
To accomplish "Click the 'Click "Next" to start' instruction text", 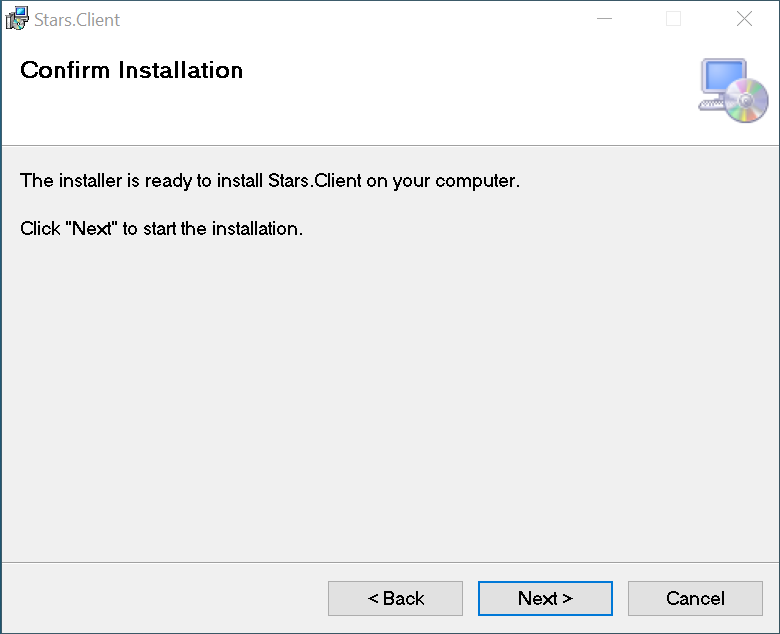I will tap(161, 229).
